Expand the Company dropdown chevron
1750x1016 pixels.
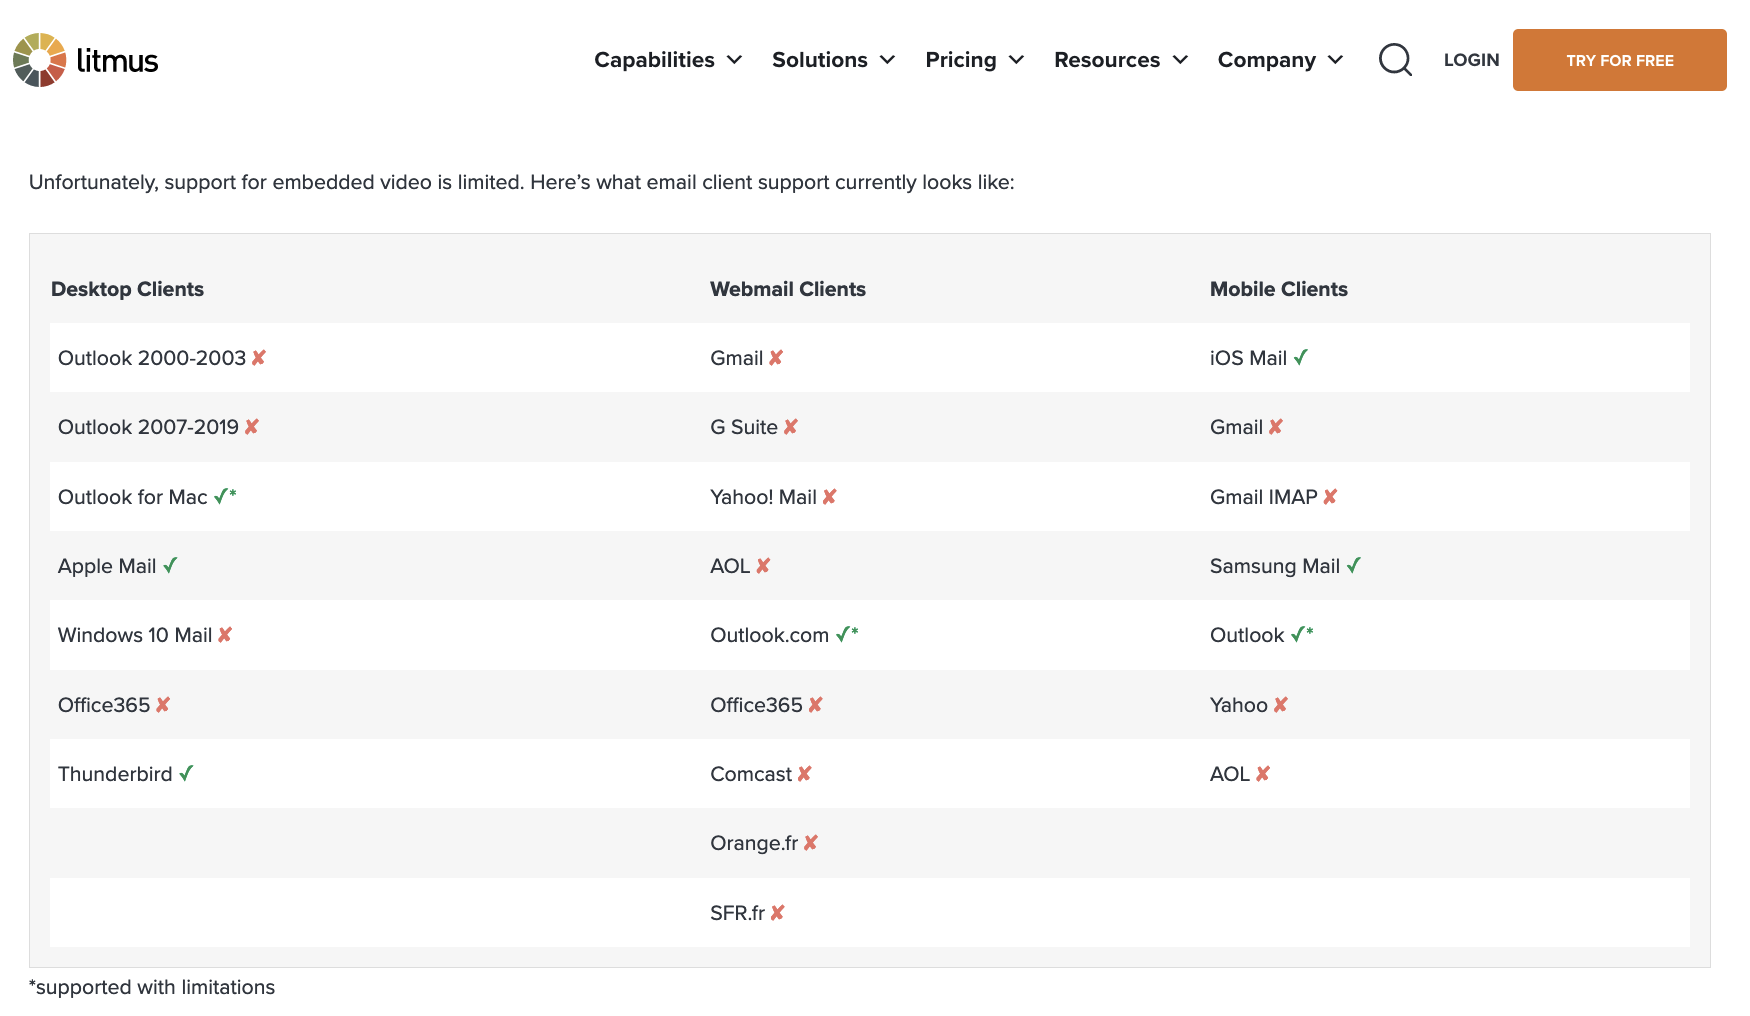(x=1335, y=60)
